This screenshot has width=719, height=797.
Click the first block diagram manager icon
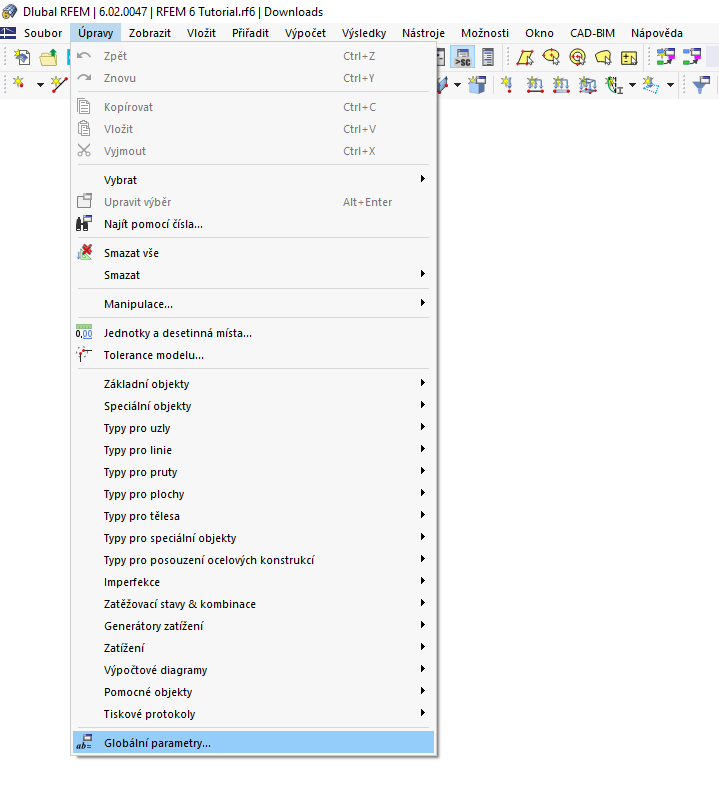tap(665, 56)
